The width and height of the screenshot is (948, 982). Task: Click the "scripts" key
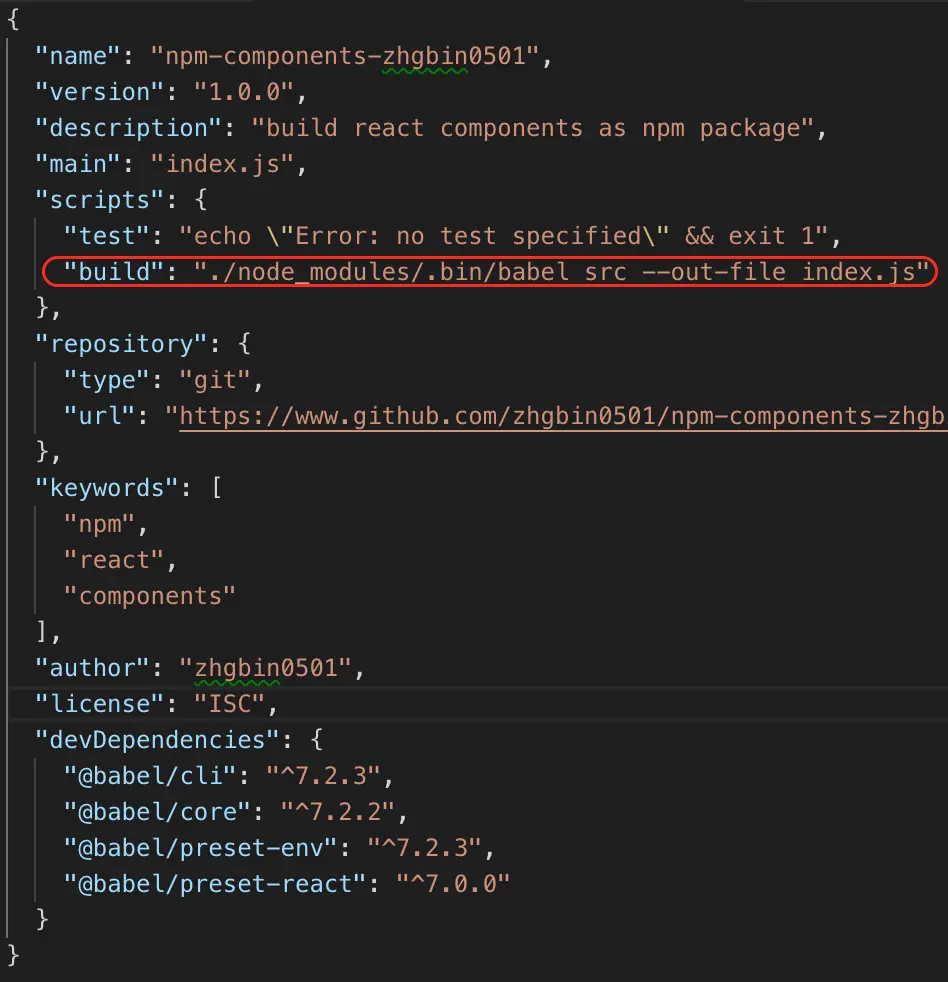[99, 200]
